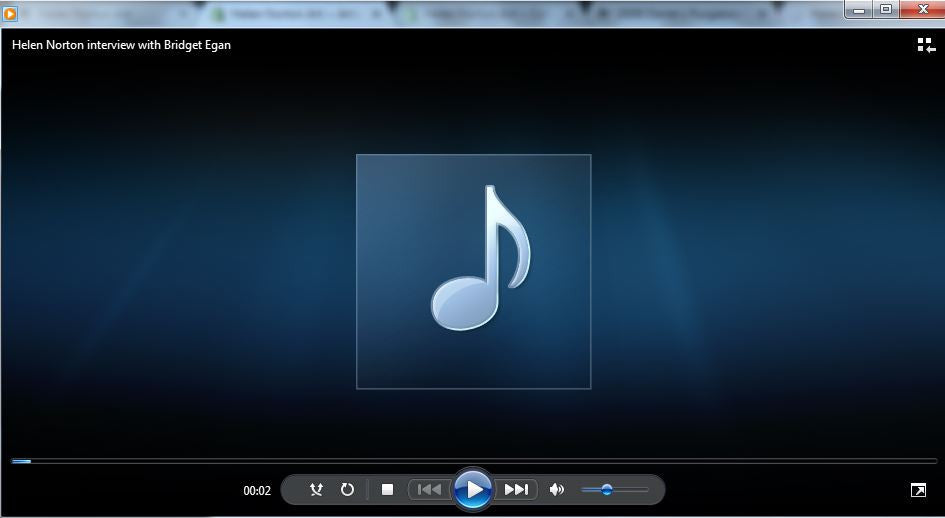This screenshot has height=518, width=945.
Task: Click the right end of the volume track
Action: [x=645, y=490]
